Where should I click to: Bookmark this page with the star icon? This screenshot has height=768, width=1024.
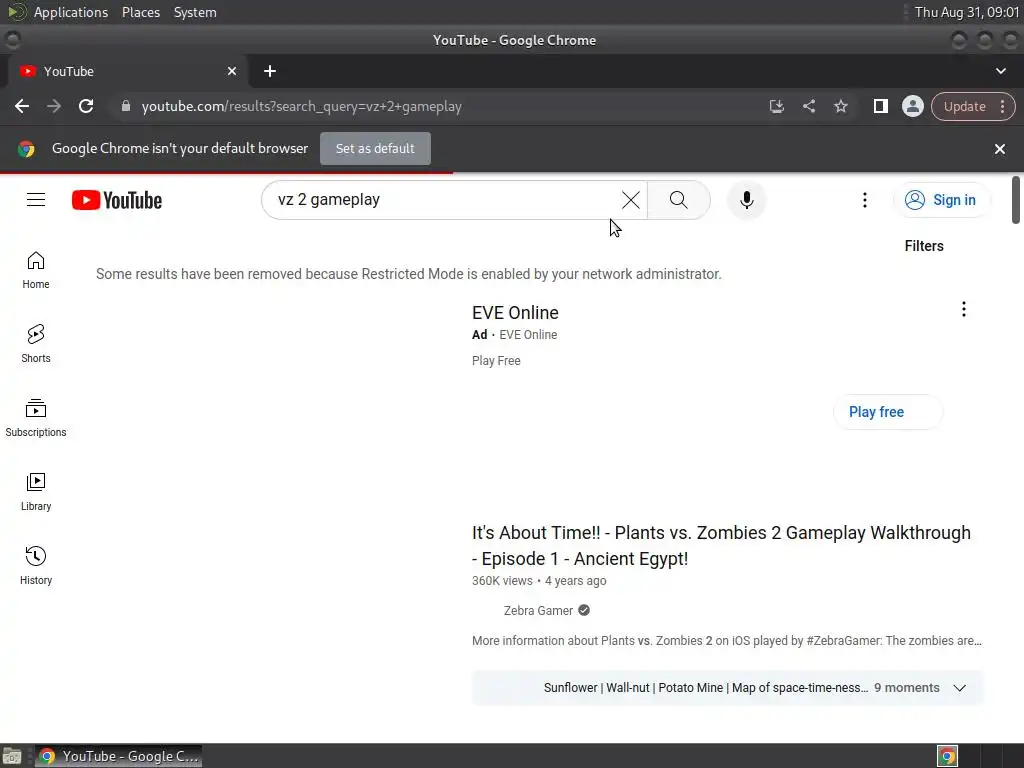pos(840,106)
